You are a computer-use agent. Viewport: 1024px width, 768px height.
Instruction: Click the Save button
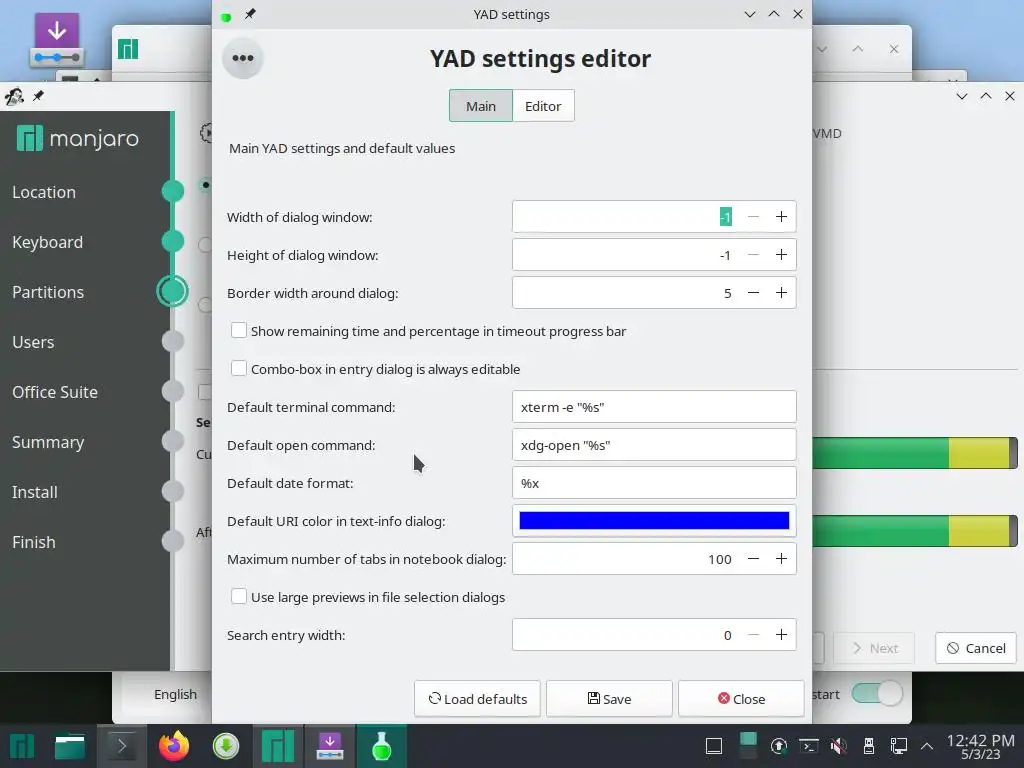click(609, 699)
